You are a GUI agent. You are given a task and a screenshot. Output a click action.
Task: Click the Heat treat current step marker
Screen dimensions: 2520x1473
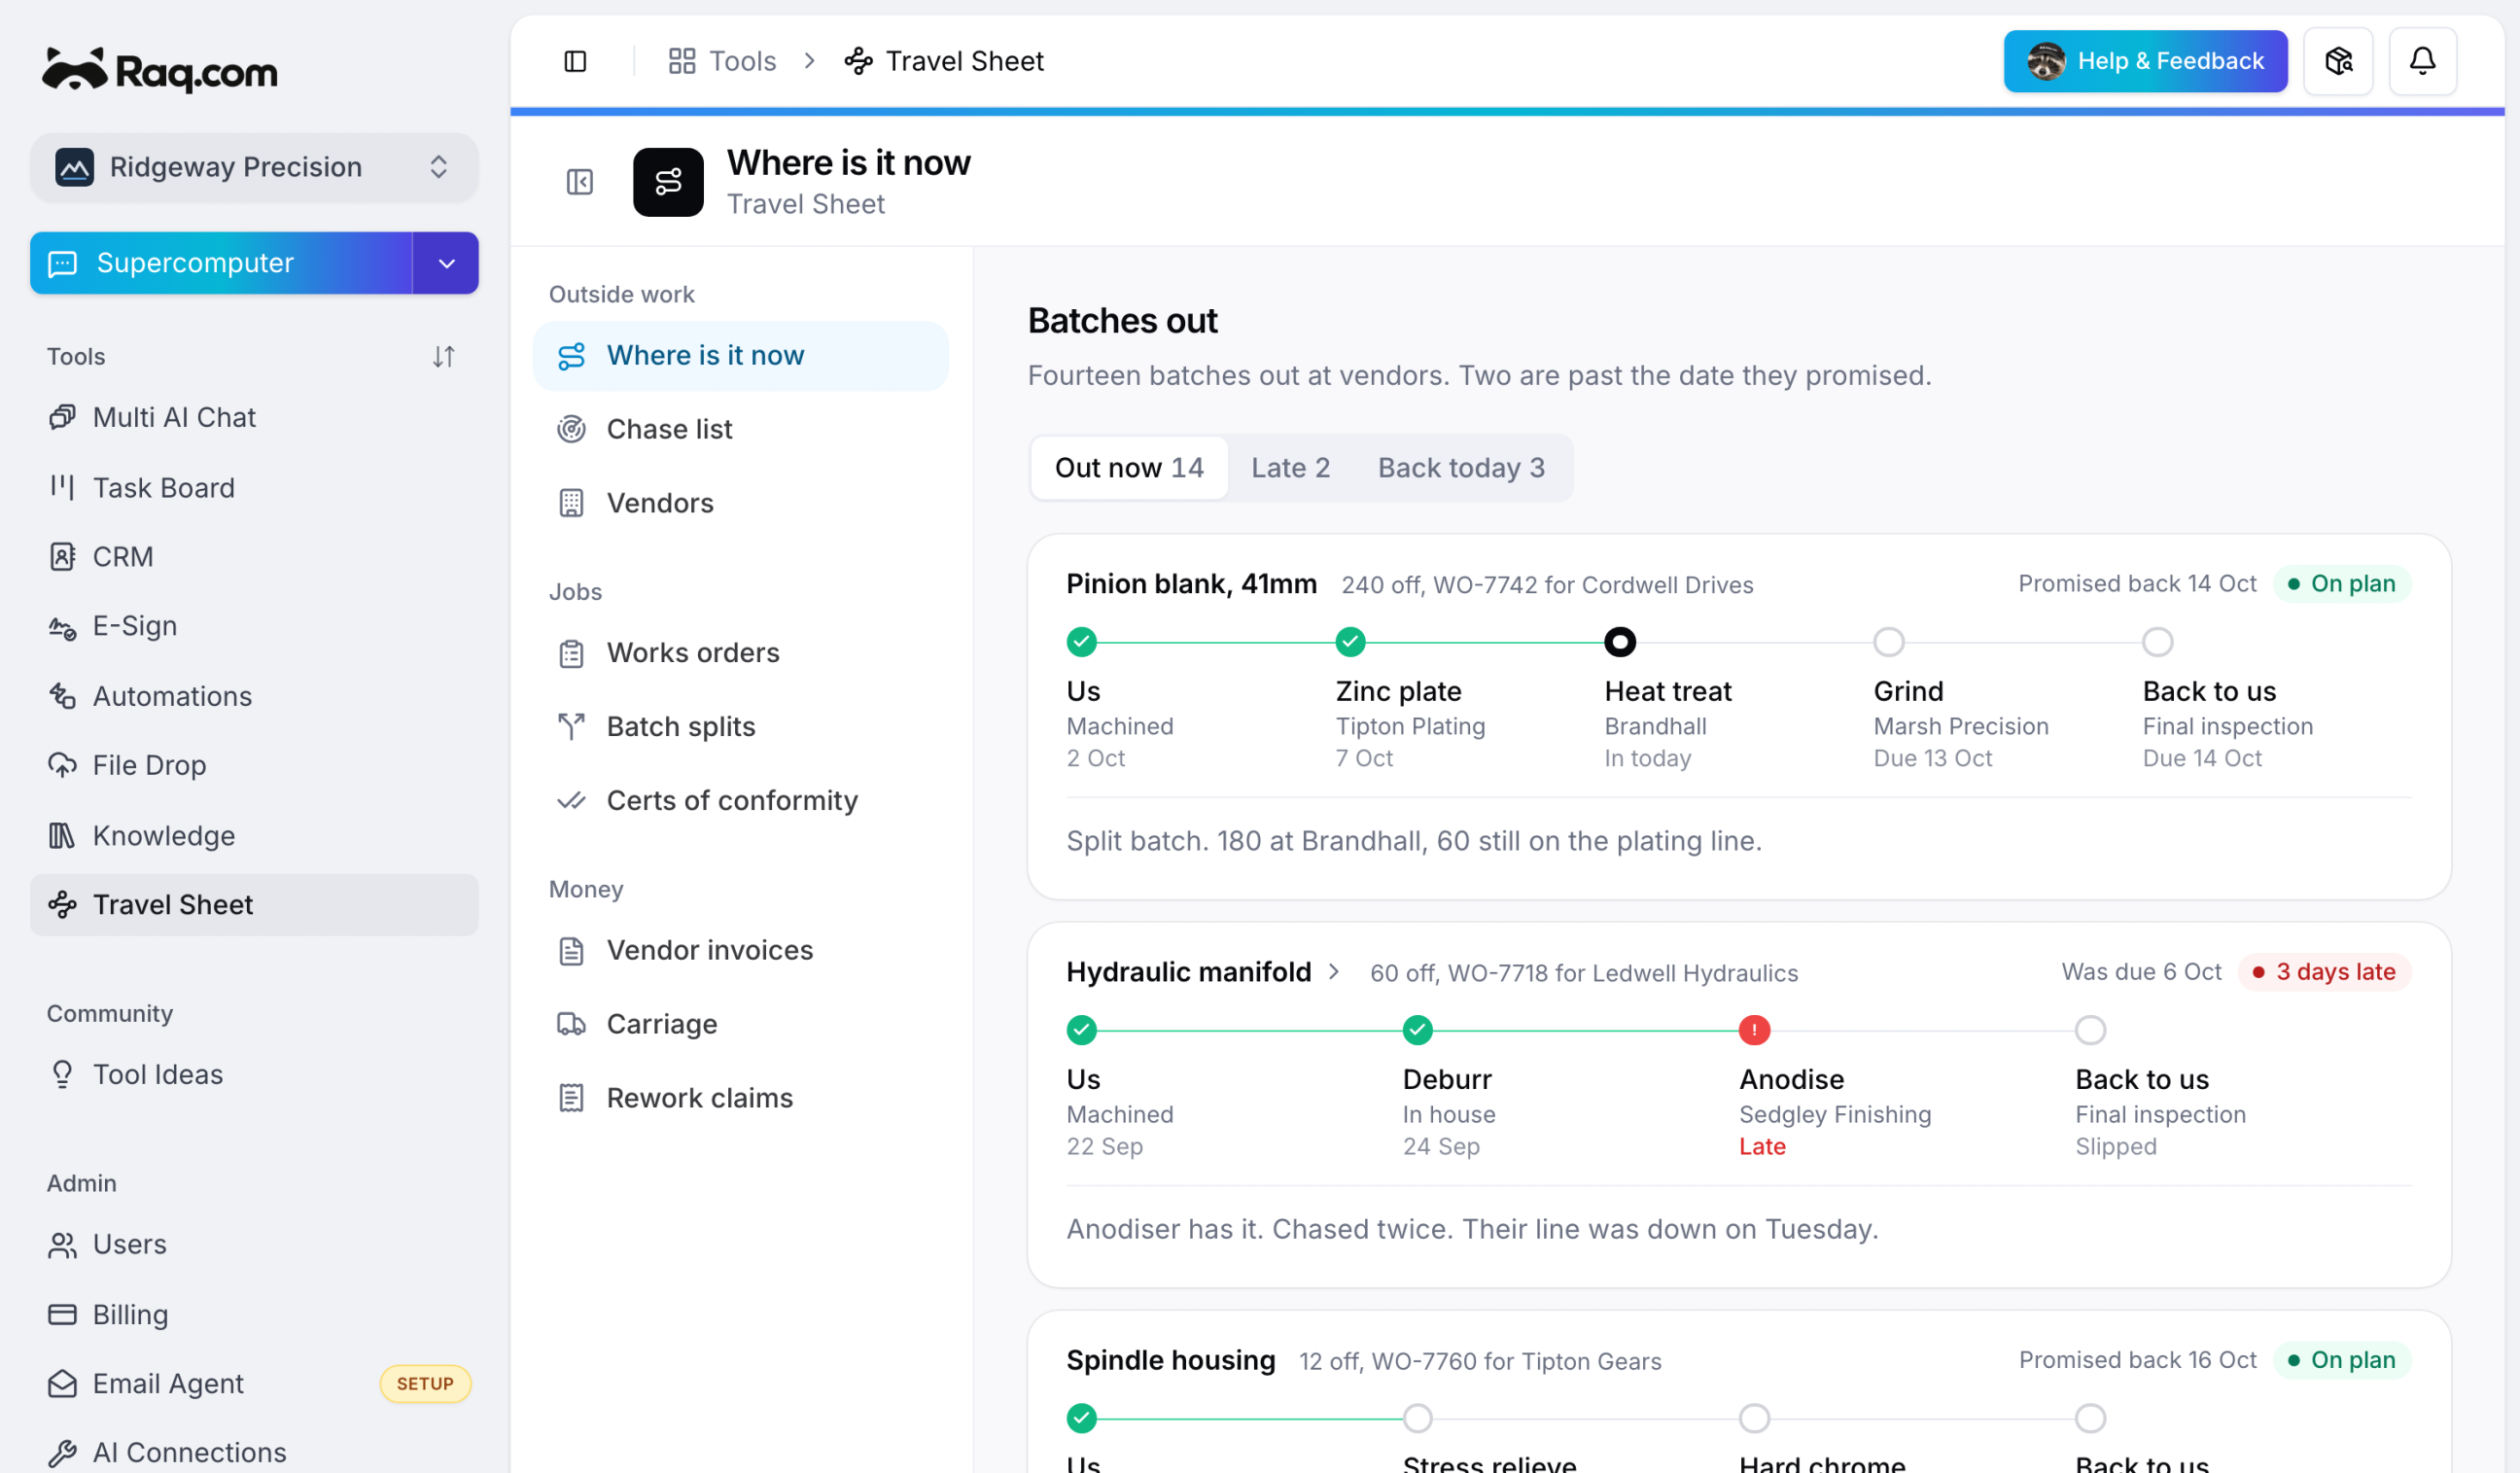point(1620,642)
